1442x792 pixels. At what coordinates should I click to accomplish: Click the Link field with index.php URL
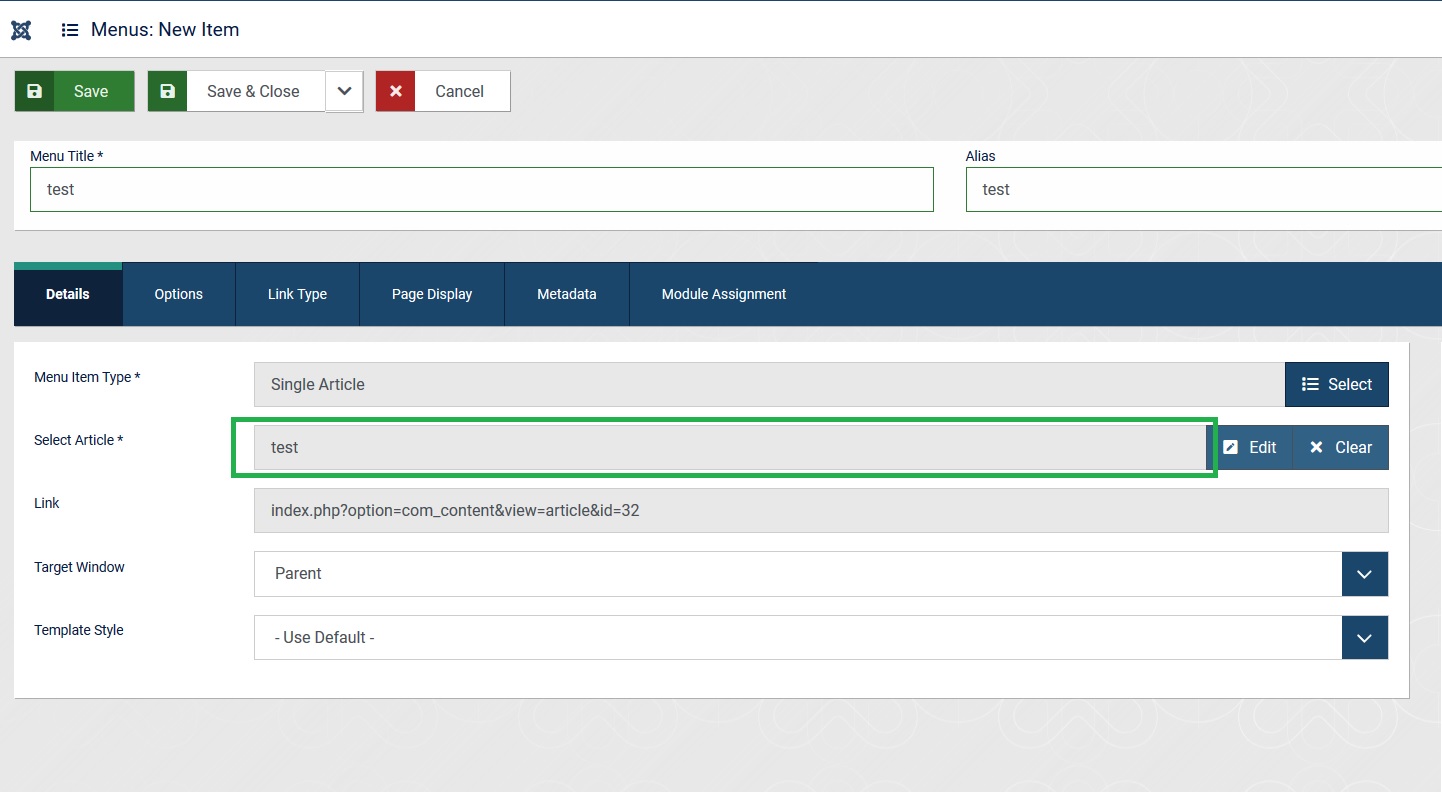(x=821, y=510)
